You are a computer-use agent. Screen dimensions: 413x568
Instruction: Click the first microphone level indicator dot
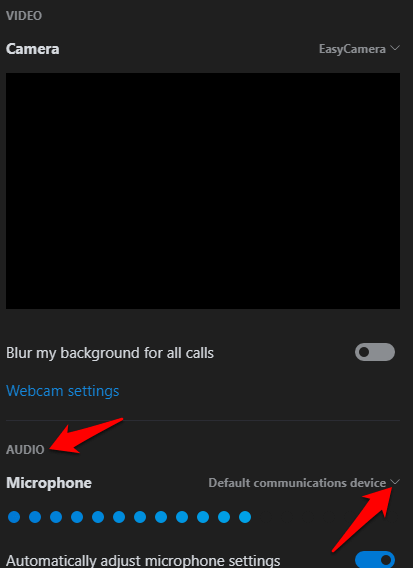pos(14,517)
